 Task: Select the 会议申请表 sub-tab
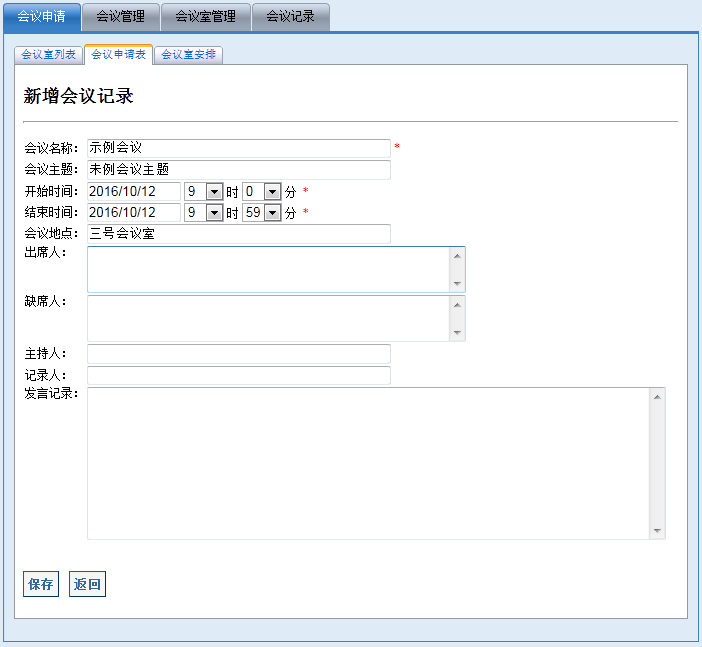(119, 55)
